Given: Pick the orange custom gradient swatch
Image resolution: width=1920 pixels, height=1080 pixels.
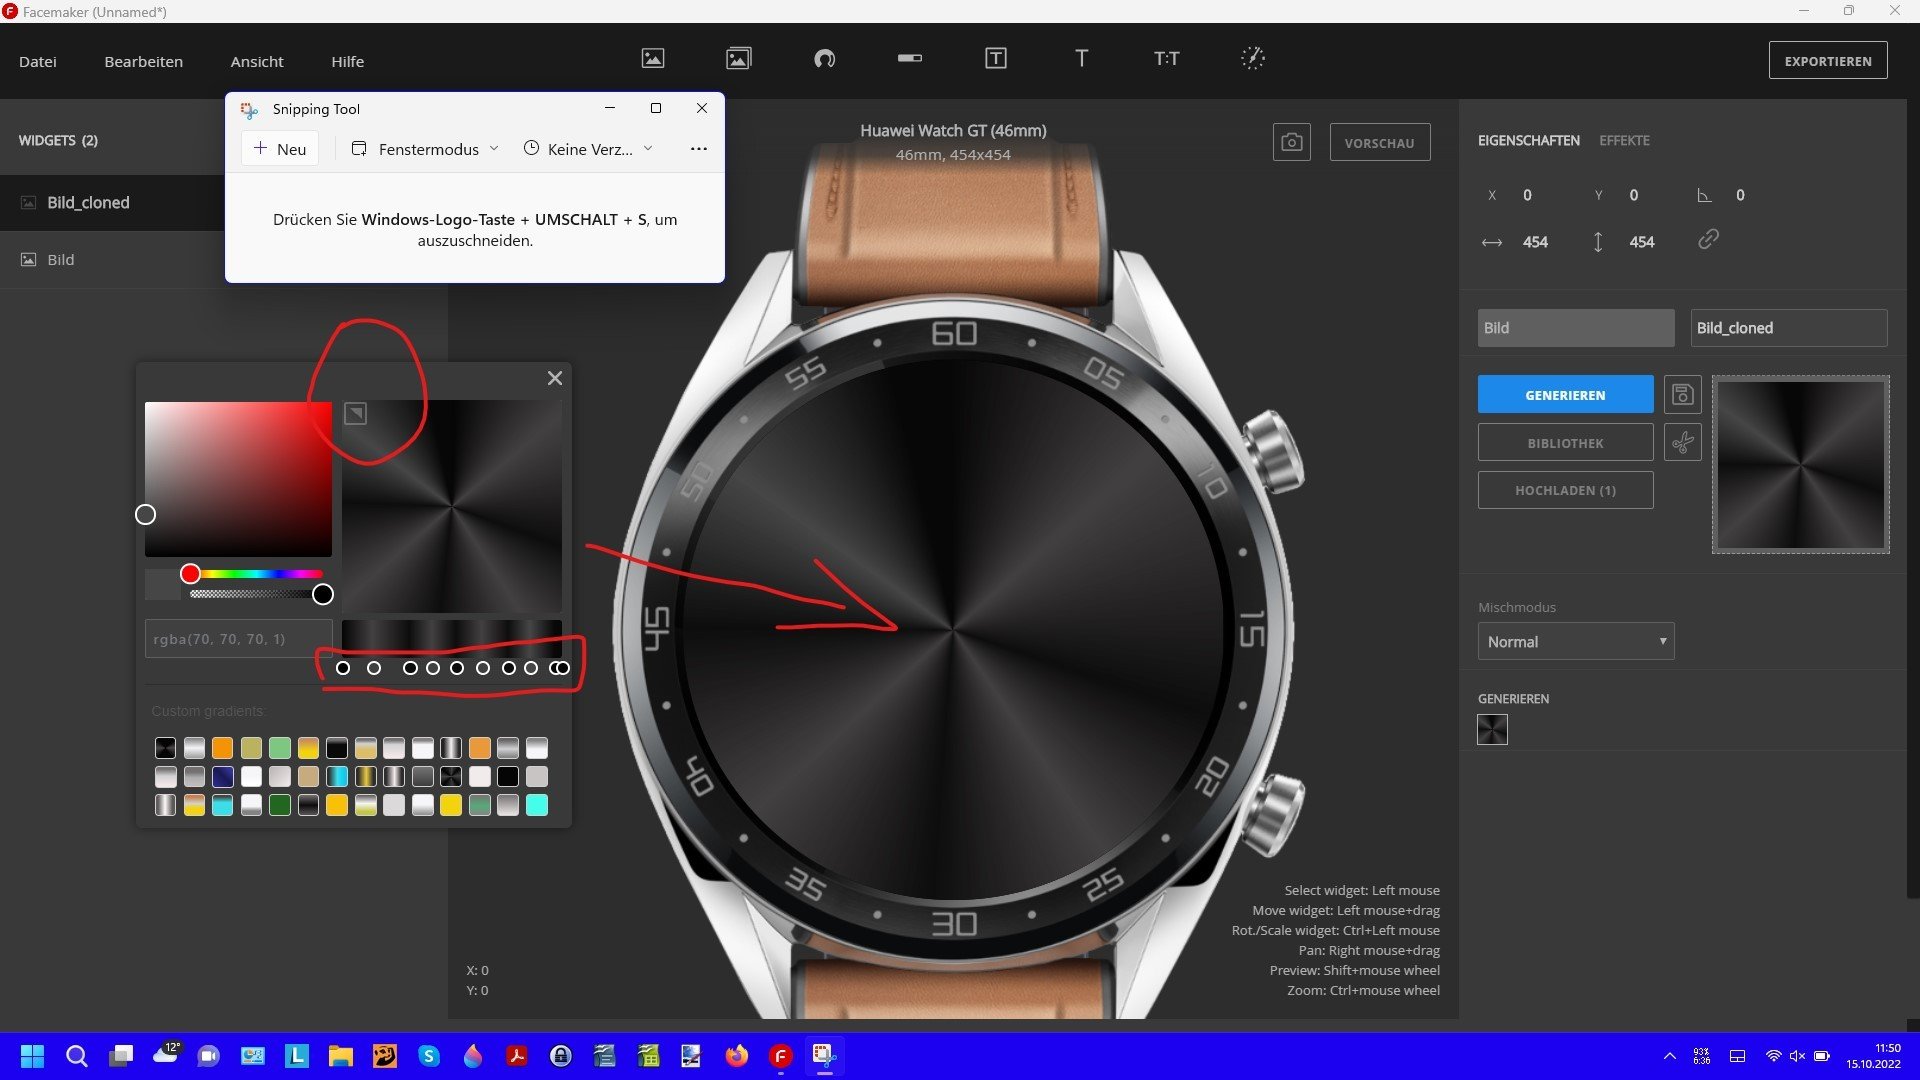Looking at the screenshot, I should click(222, 748).
